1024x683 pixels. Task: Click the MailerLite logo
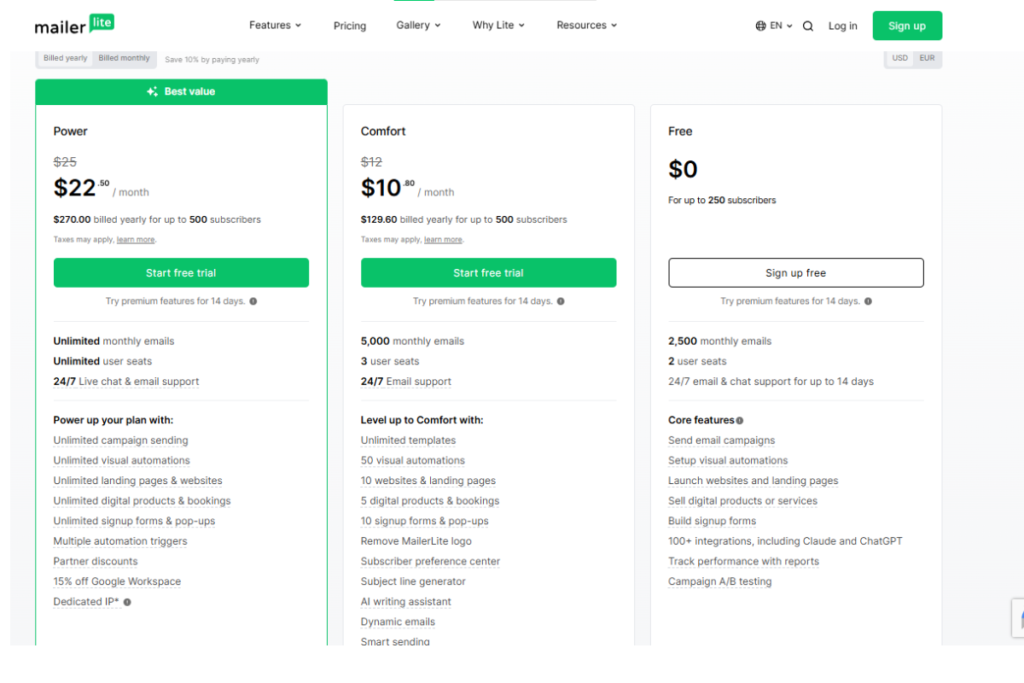pyautogui.click(x=74, y=25)
